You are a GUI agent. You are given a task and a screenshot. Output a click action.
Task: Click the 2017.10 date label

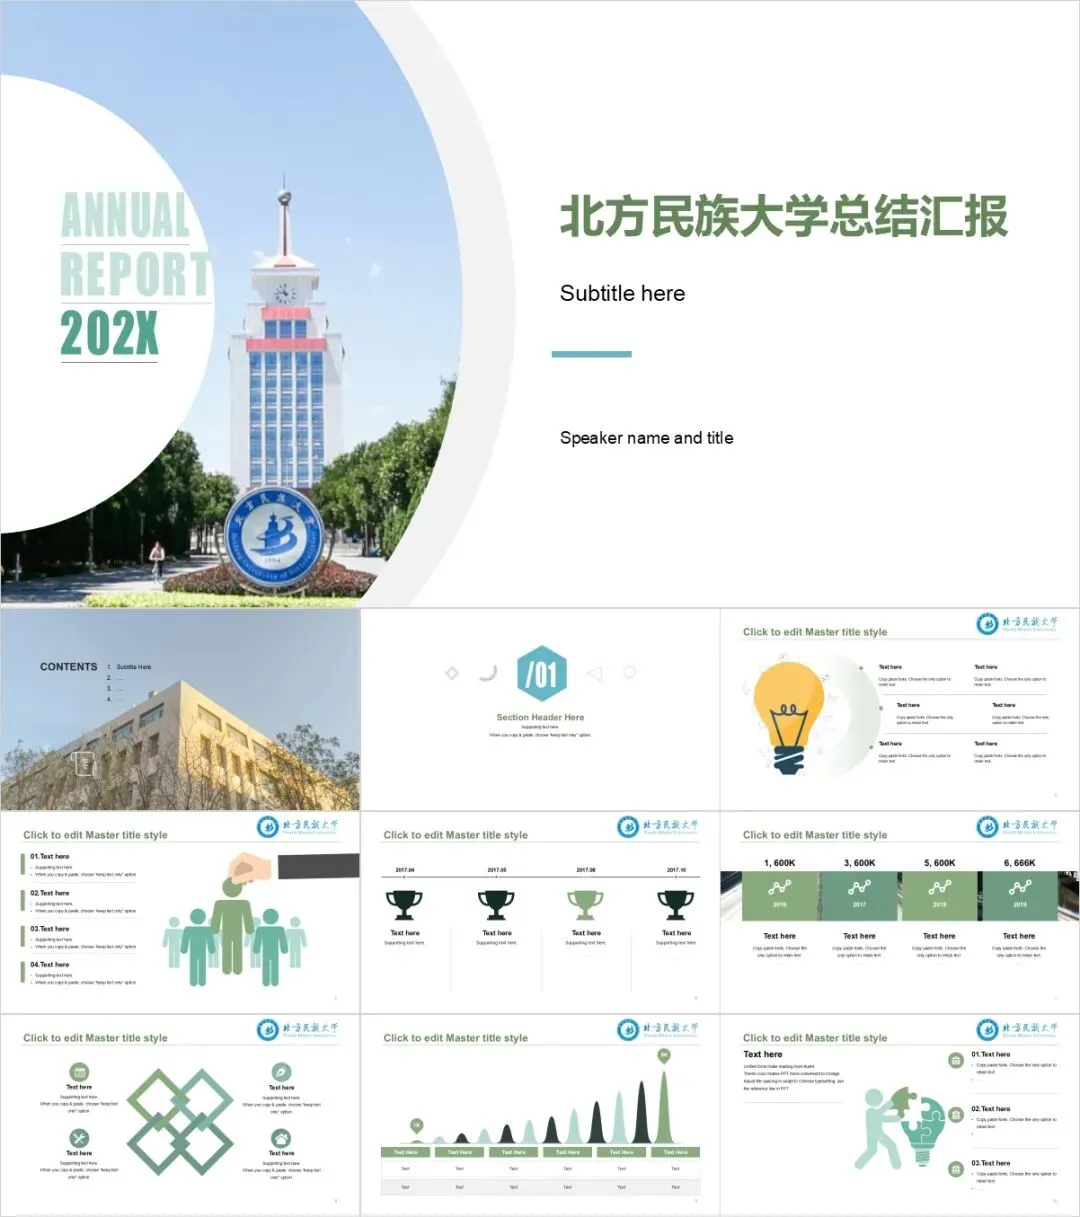[x=676, y=870]
